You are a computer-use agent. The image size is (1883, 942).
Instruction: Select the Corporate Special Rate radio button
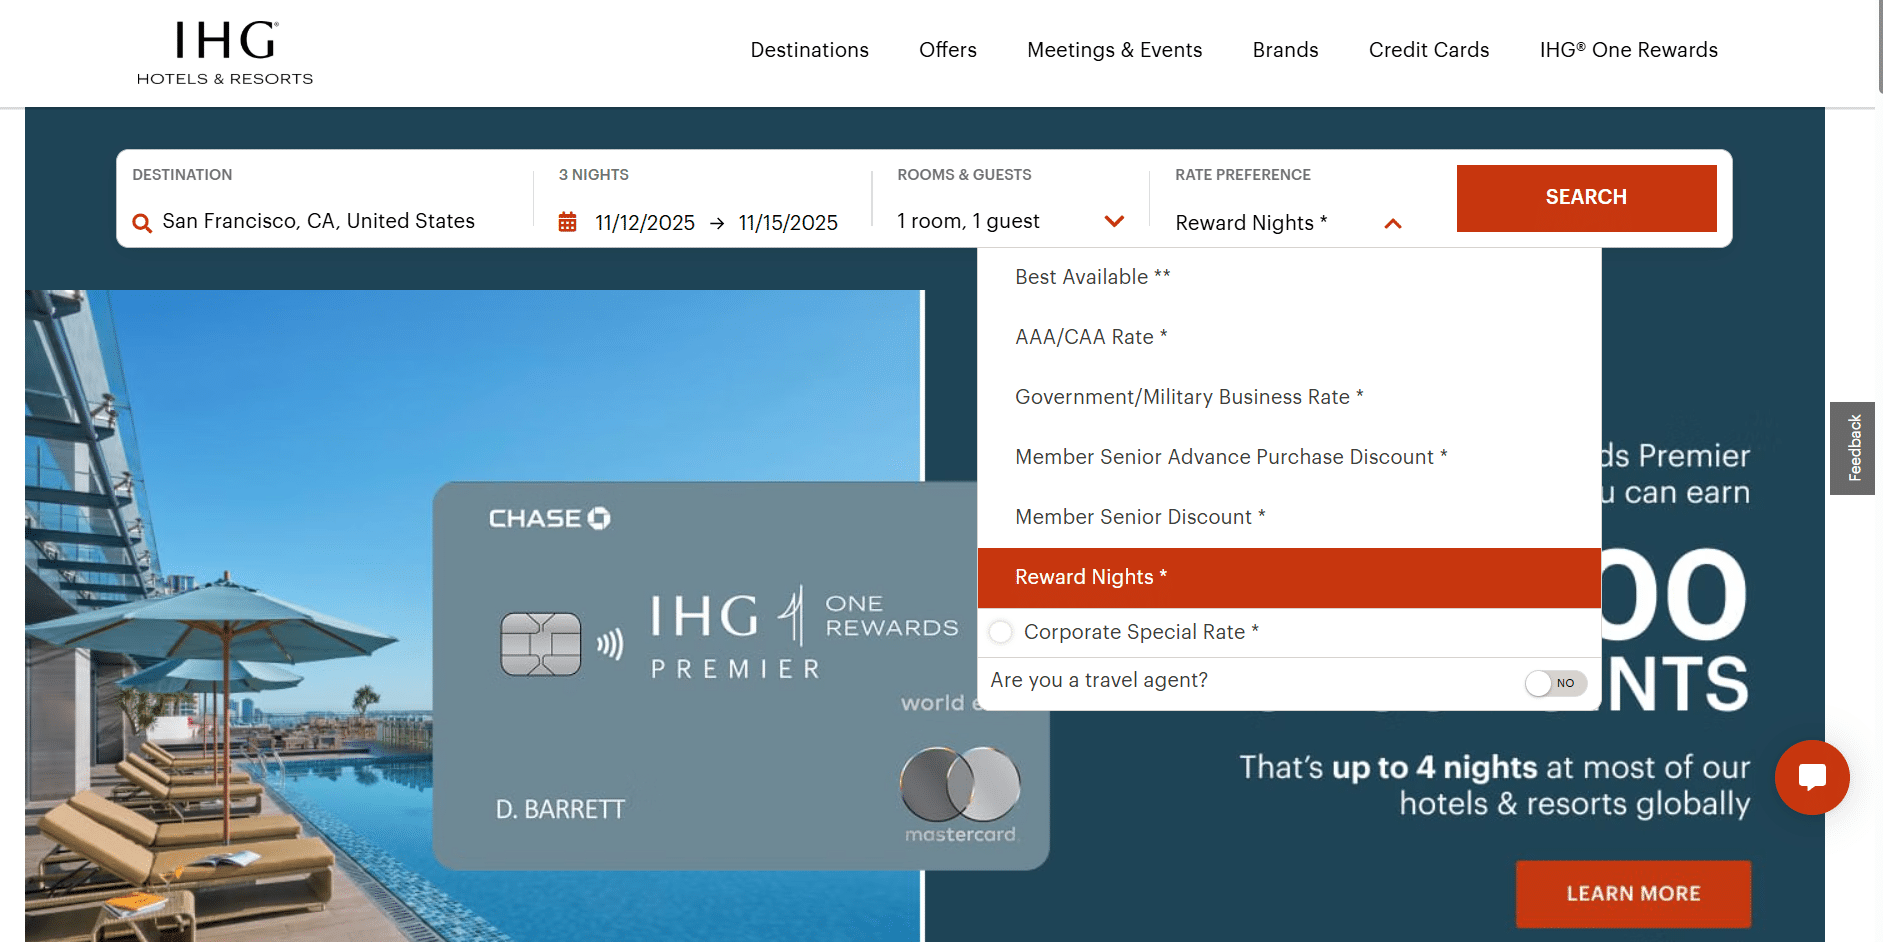(x=1001, y=632)
